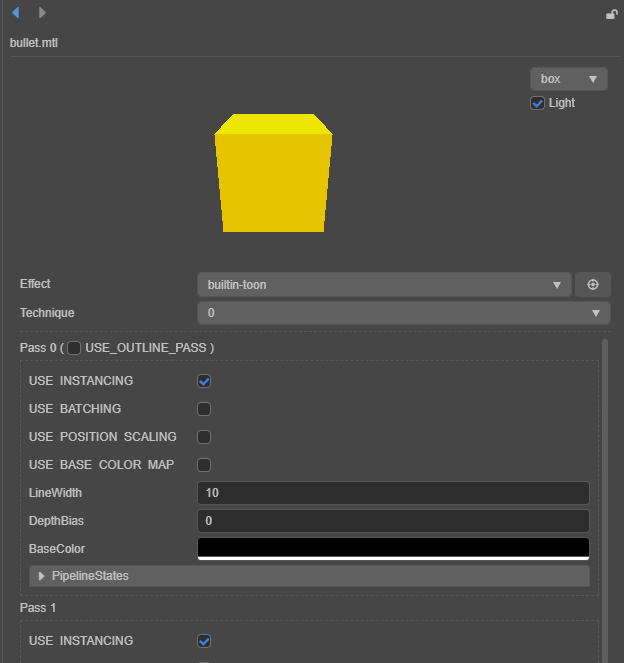Screen dimensions: 624x663
Task: Uncheck the Light checkbox
Action: pos(537,103)
